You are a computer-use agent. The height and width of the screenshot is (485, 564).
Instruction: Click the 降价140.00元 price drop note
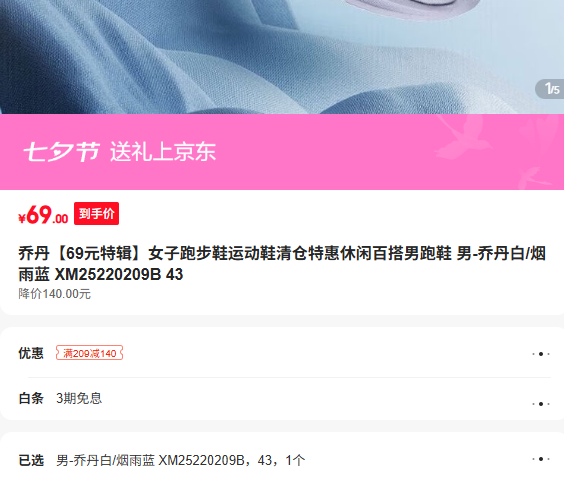tap(54, 294)
